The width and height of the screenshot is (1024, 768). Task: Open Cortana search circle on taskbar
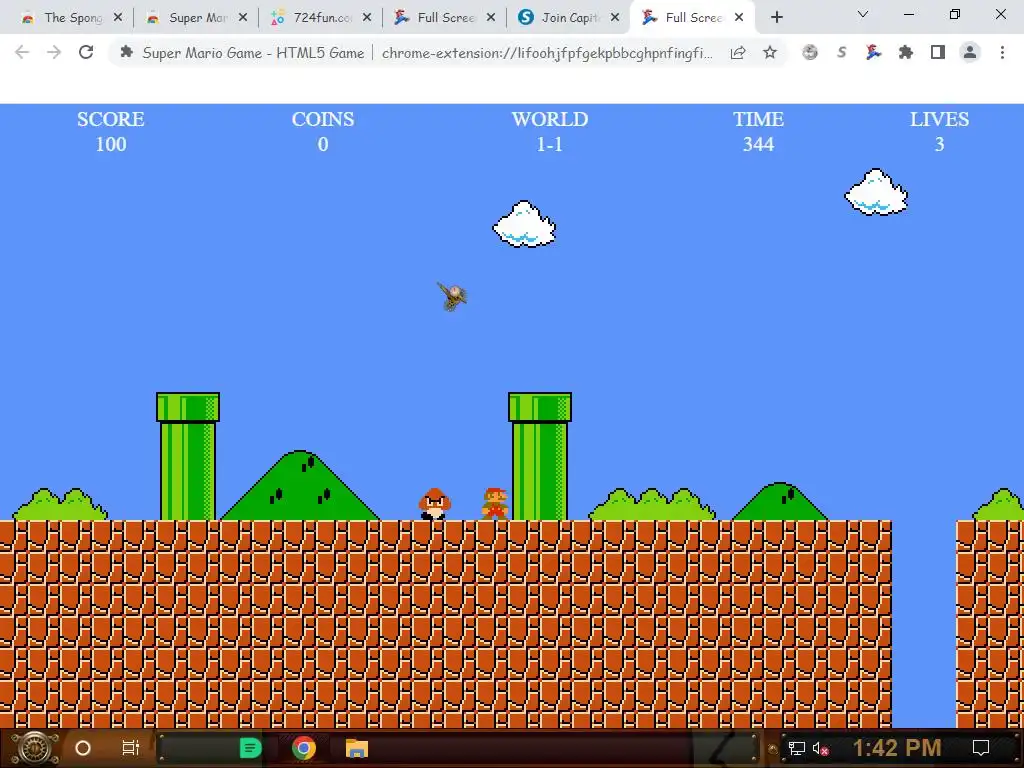pyautogui.click(x=83, y=748)
